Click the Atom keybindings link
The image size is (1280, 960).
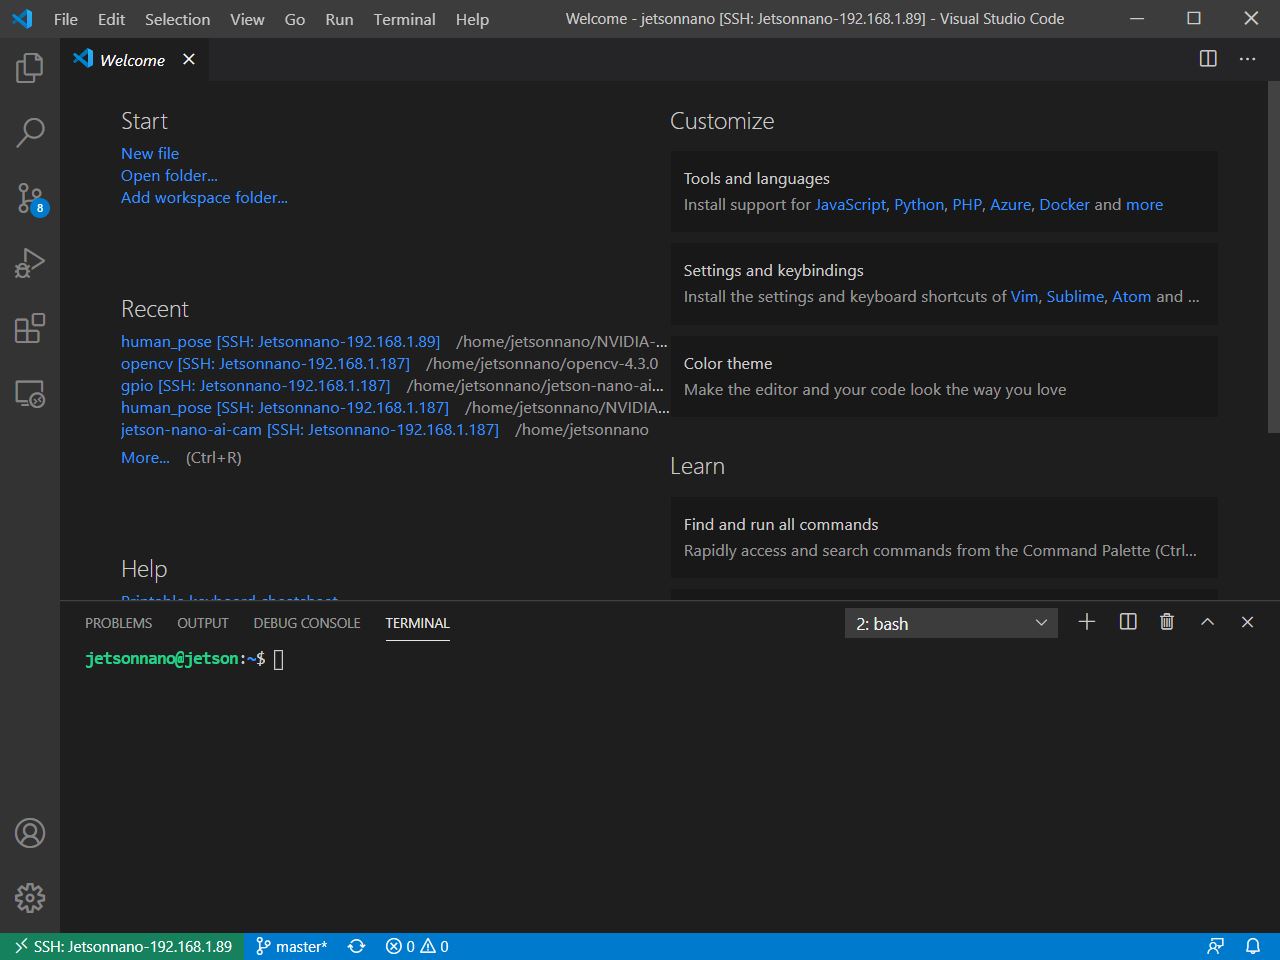[1131, 296]
